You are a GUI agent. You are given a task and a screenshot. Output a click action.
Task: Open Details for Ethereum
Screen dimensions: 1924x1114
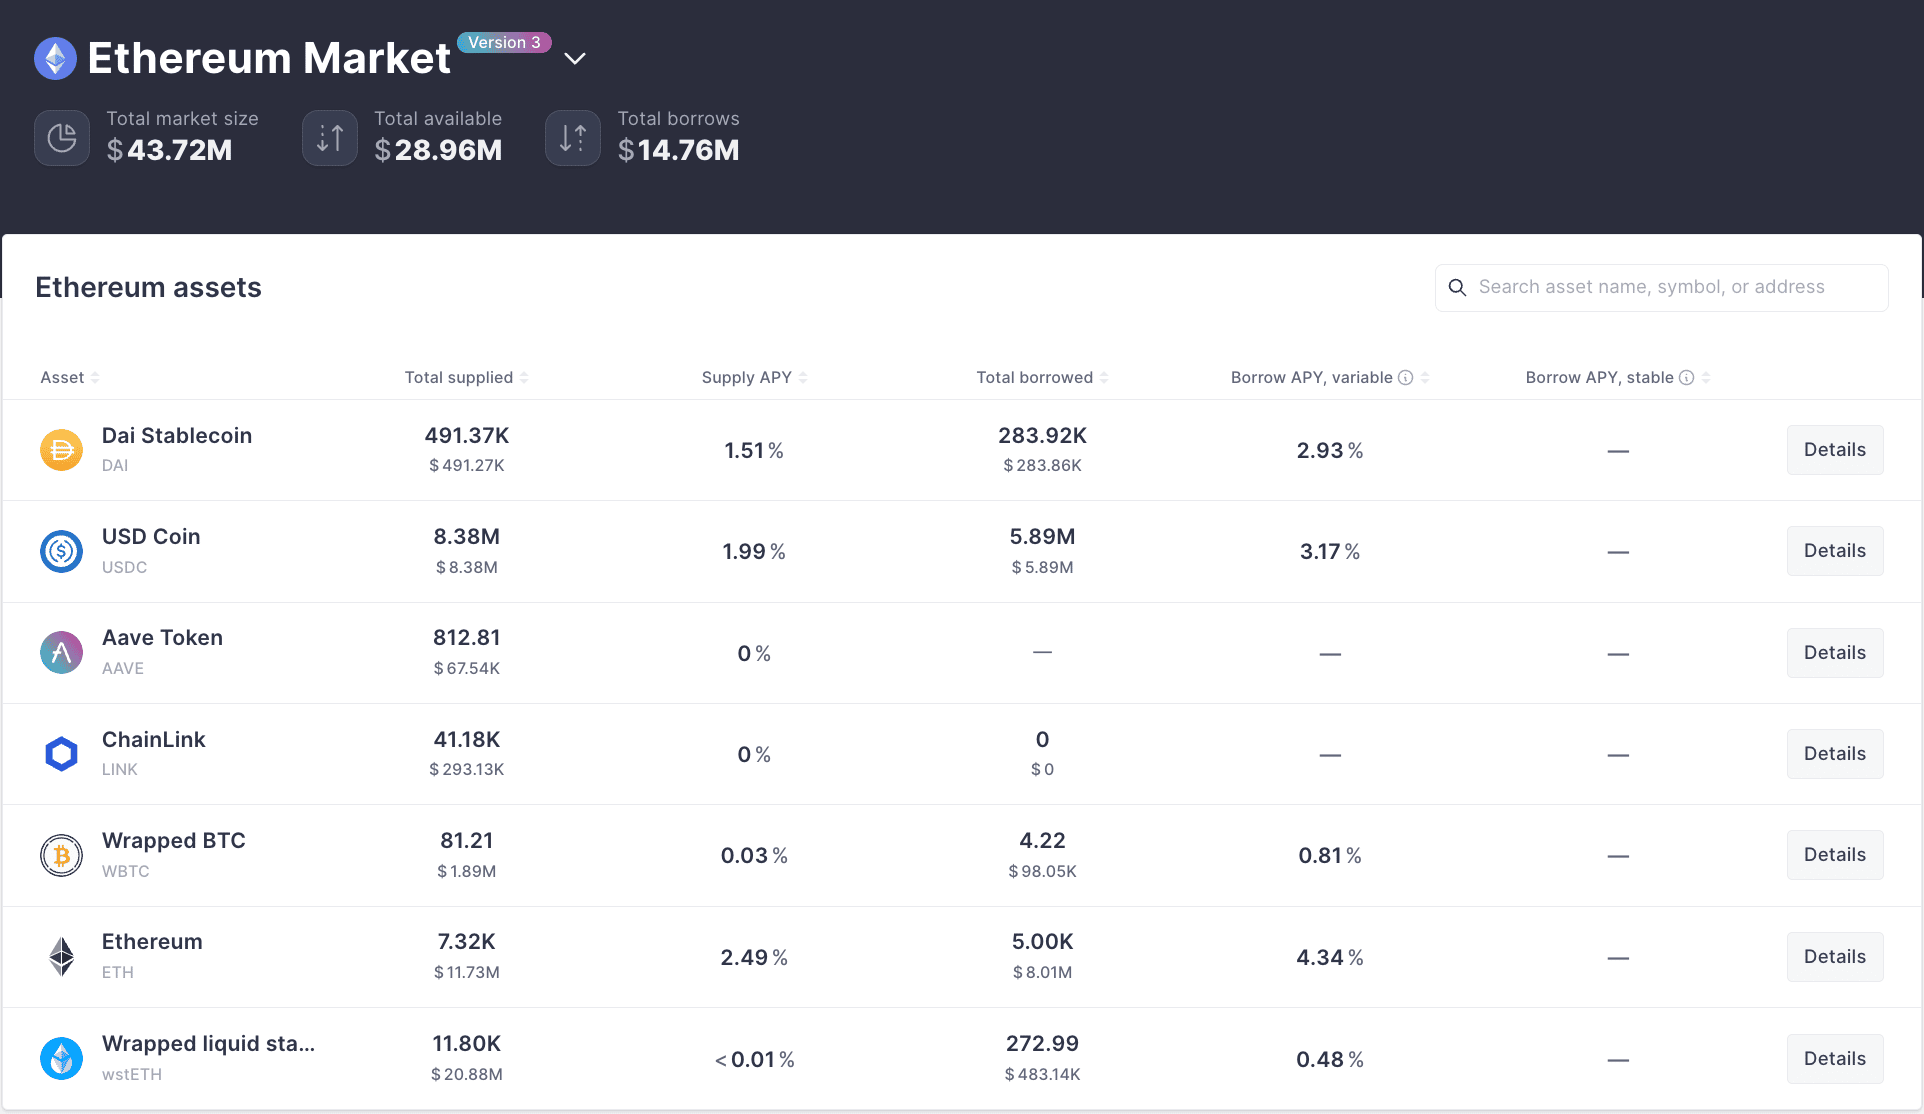coord(1834,957)
